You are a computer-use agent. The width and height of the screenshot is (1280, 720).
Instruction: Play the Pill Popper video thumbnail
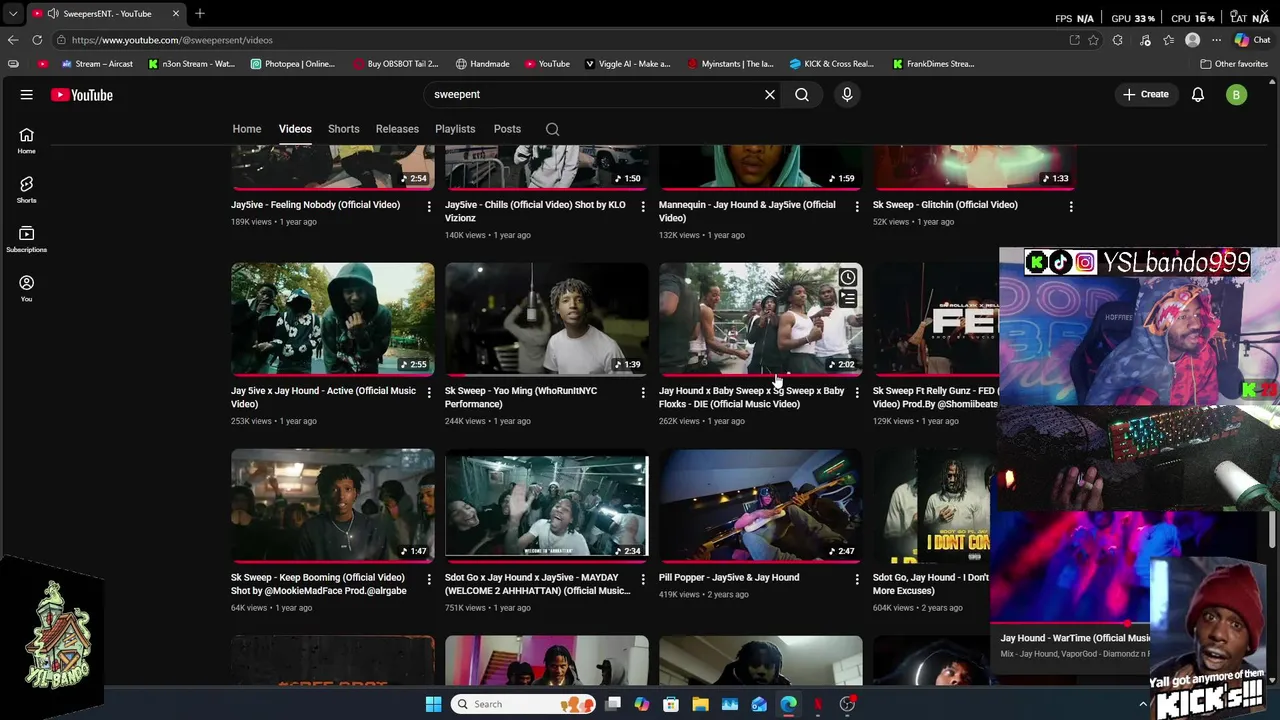(761, 505)
